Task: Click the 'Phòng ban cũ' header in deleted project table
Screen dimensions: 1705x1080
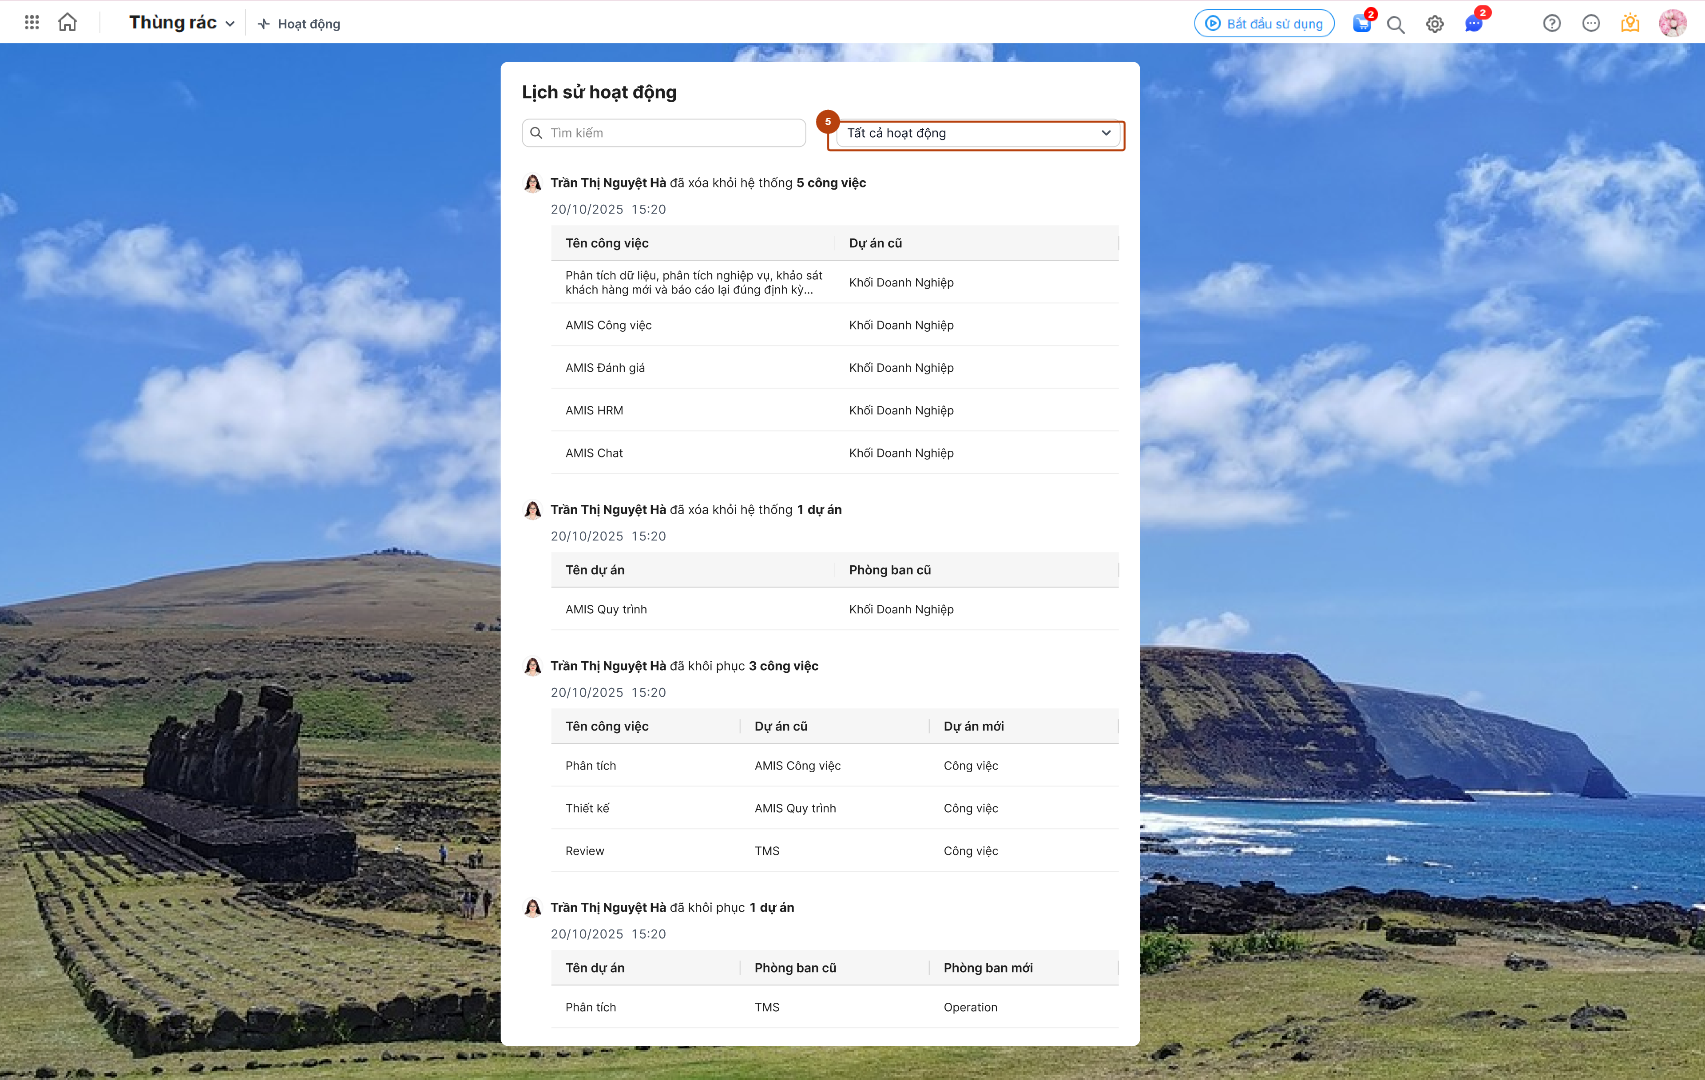Action: coord(889,570)
